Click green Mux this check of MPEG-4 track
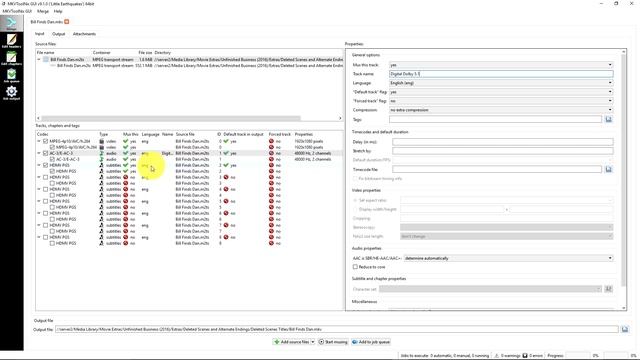The height and width of the screenshot is (360, 640). click(126, 141)
